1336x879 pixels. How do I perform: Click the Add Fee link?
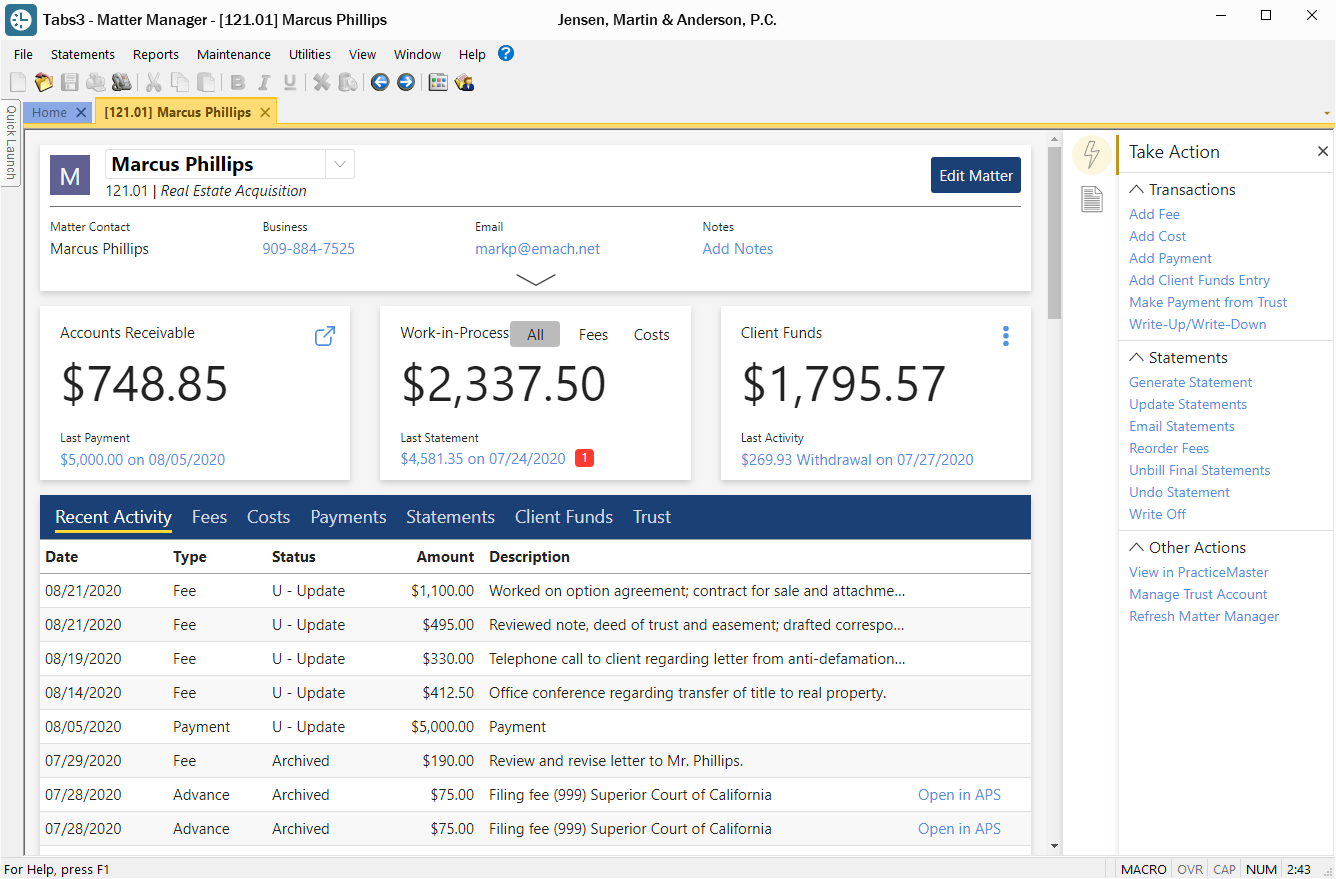(x=1154, y=214)
